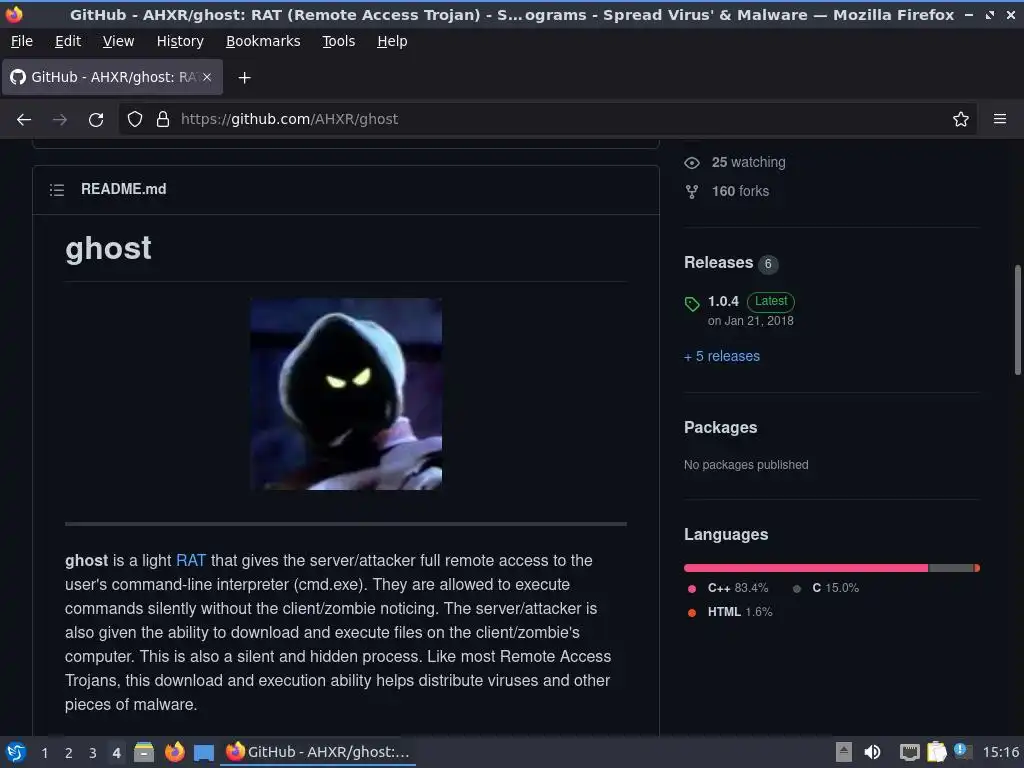Screen dimensions: 1024x768
Task: Click the notification tray icon
Action: pos(963,751)
